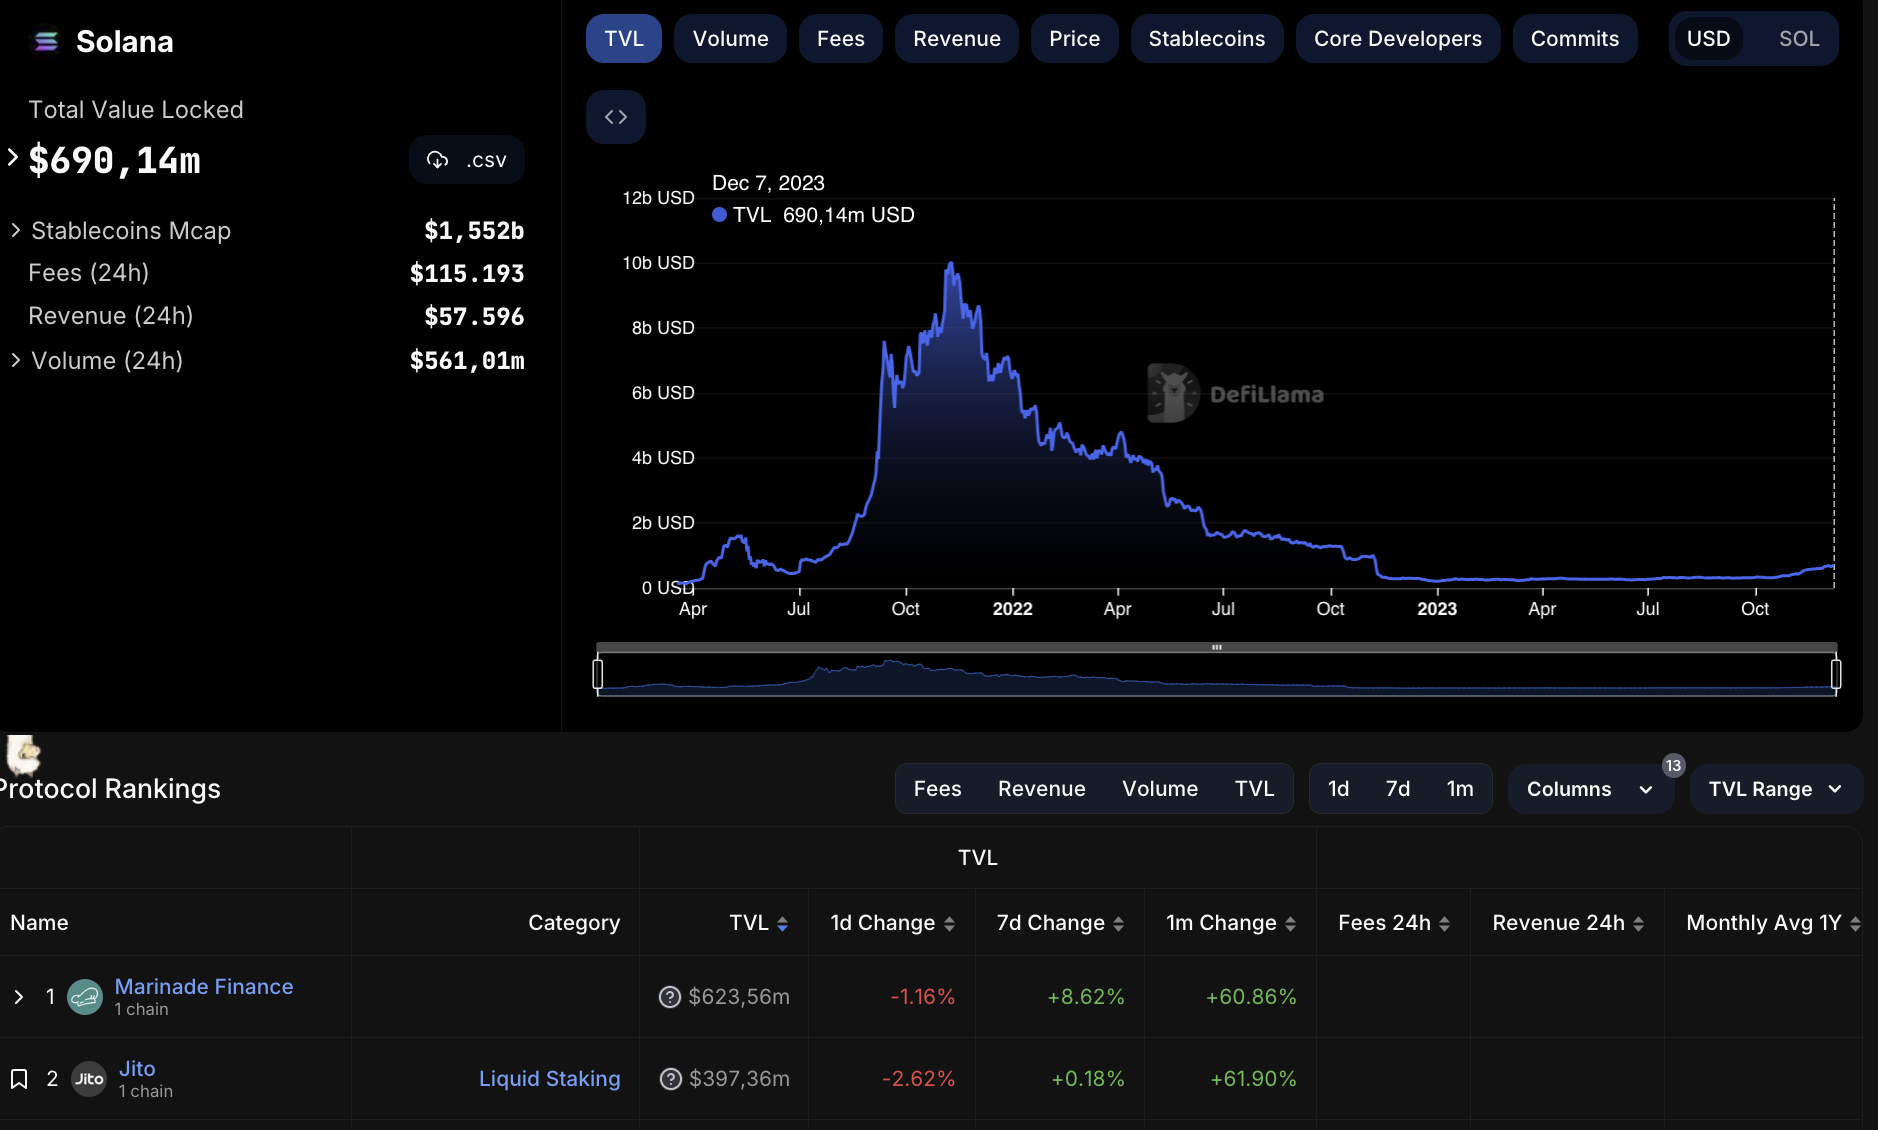The height and width of the screenshot is (1130, 1878).
Task: Toggle Core Developers metric on chart
Action: point(1398,39)
